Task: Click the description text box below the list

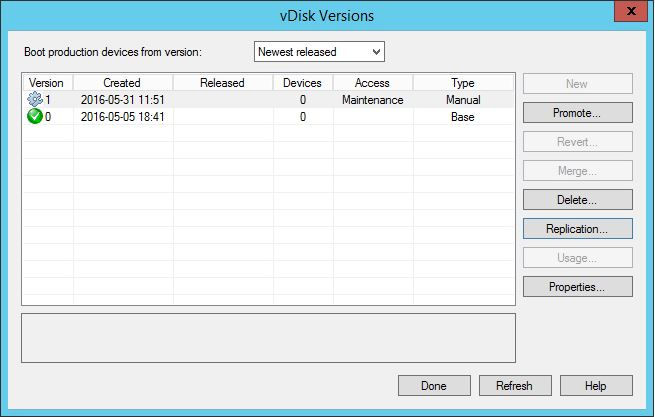Action: (269, 338)
